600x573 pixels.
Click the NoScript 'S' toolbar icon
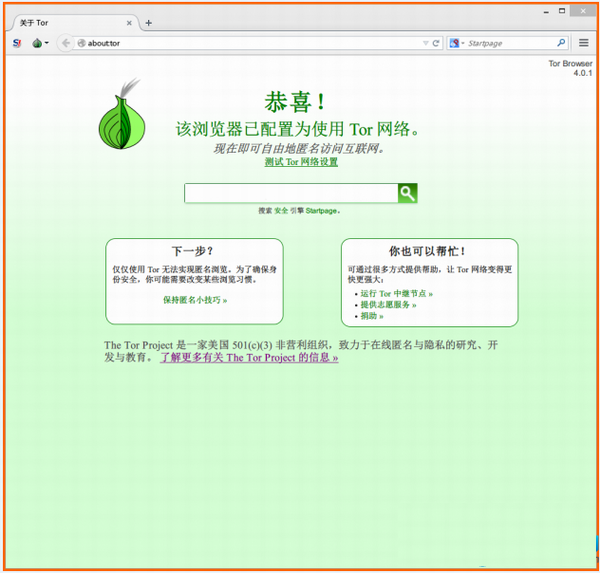coord(17,43)
